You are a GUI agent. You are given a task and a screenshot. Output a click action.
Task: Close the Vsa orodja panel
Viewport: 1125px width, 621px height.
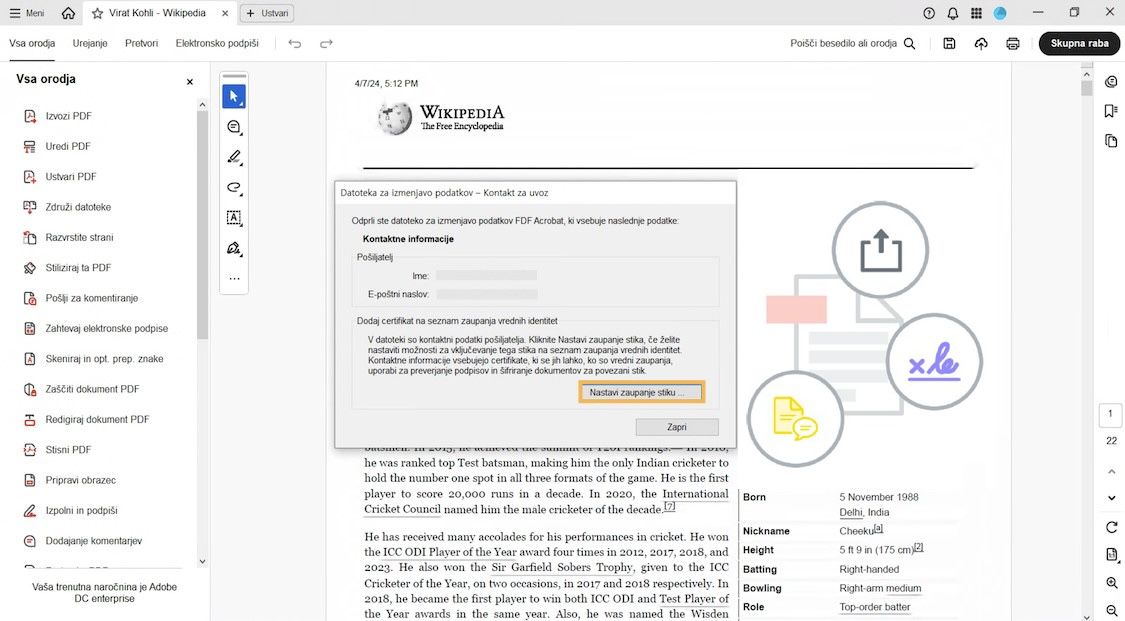(189, 82)
